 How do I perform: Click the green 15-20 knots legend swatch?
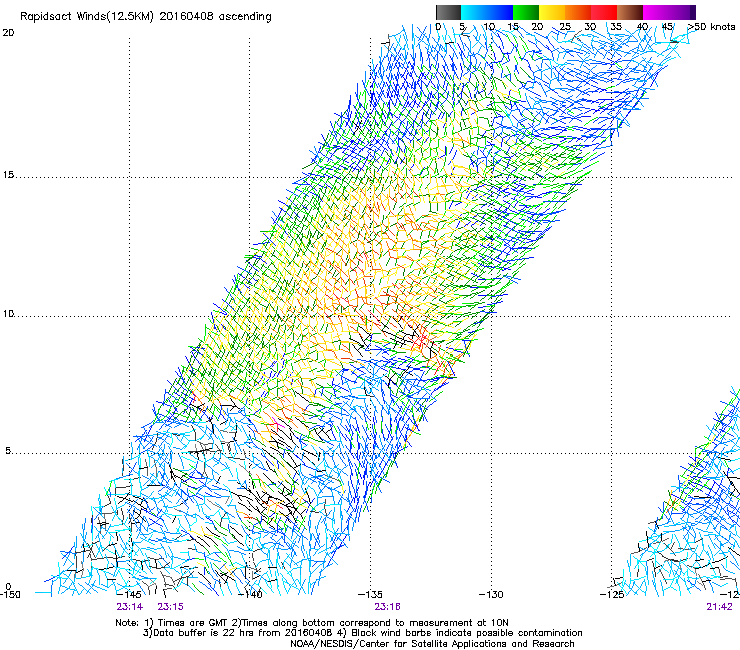pyautogui.click(x=526, y=12)
